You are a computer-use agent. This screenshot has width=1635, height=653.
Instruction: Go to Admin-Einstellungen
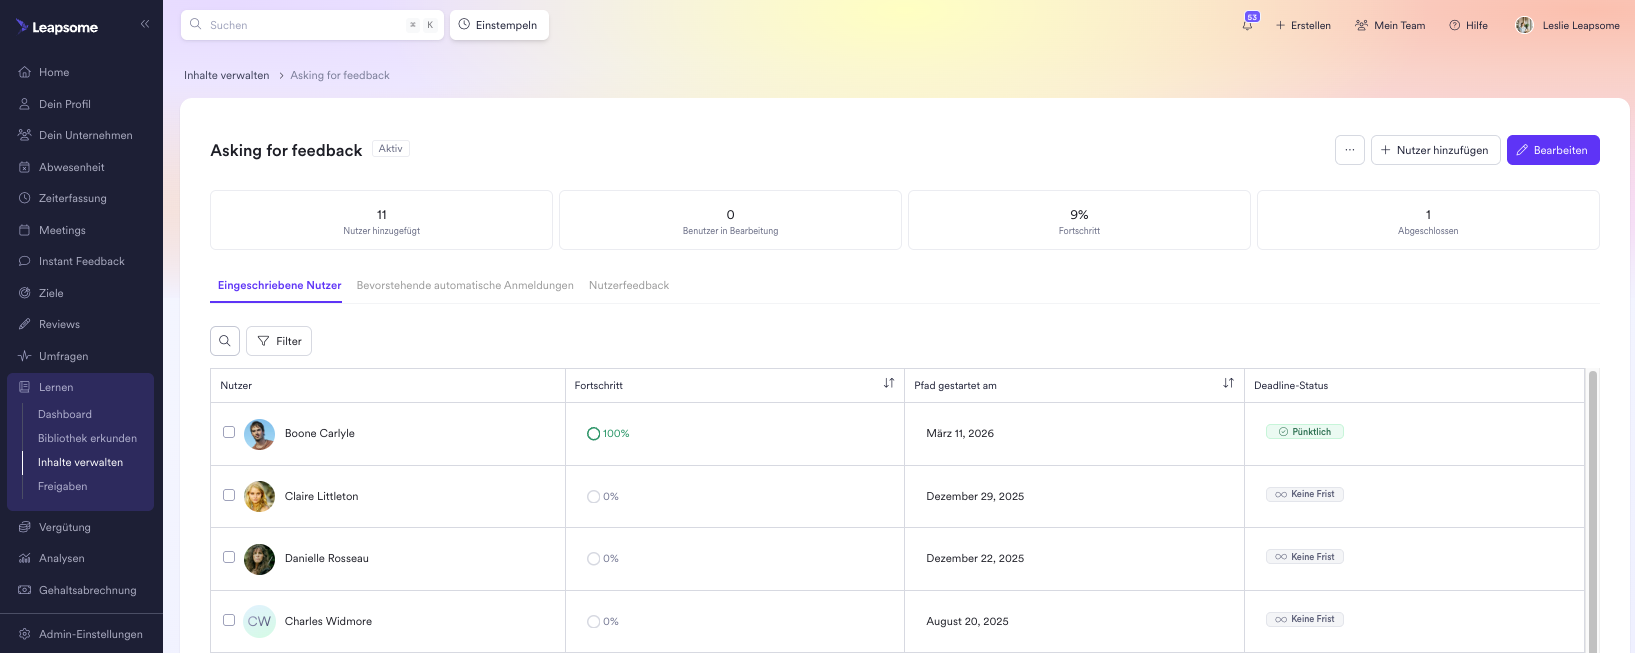(x=90, y=634)
